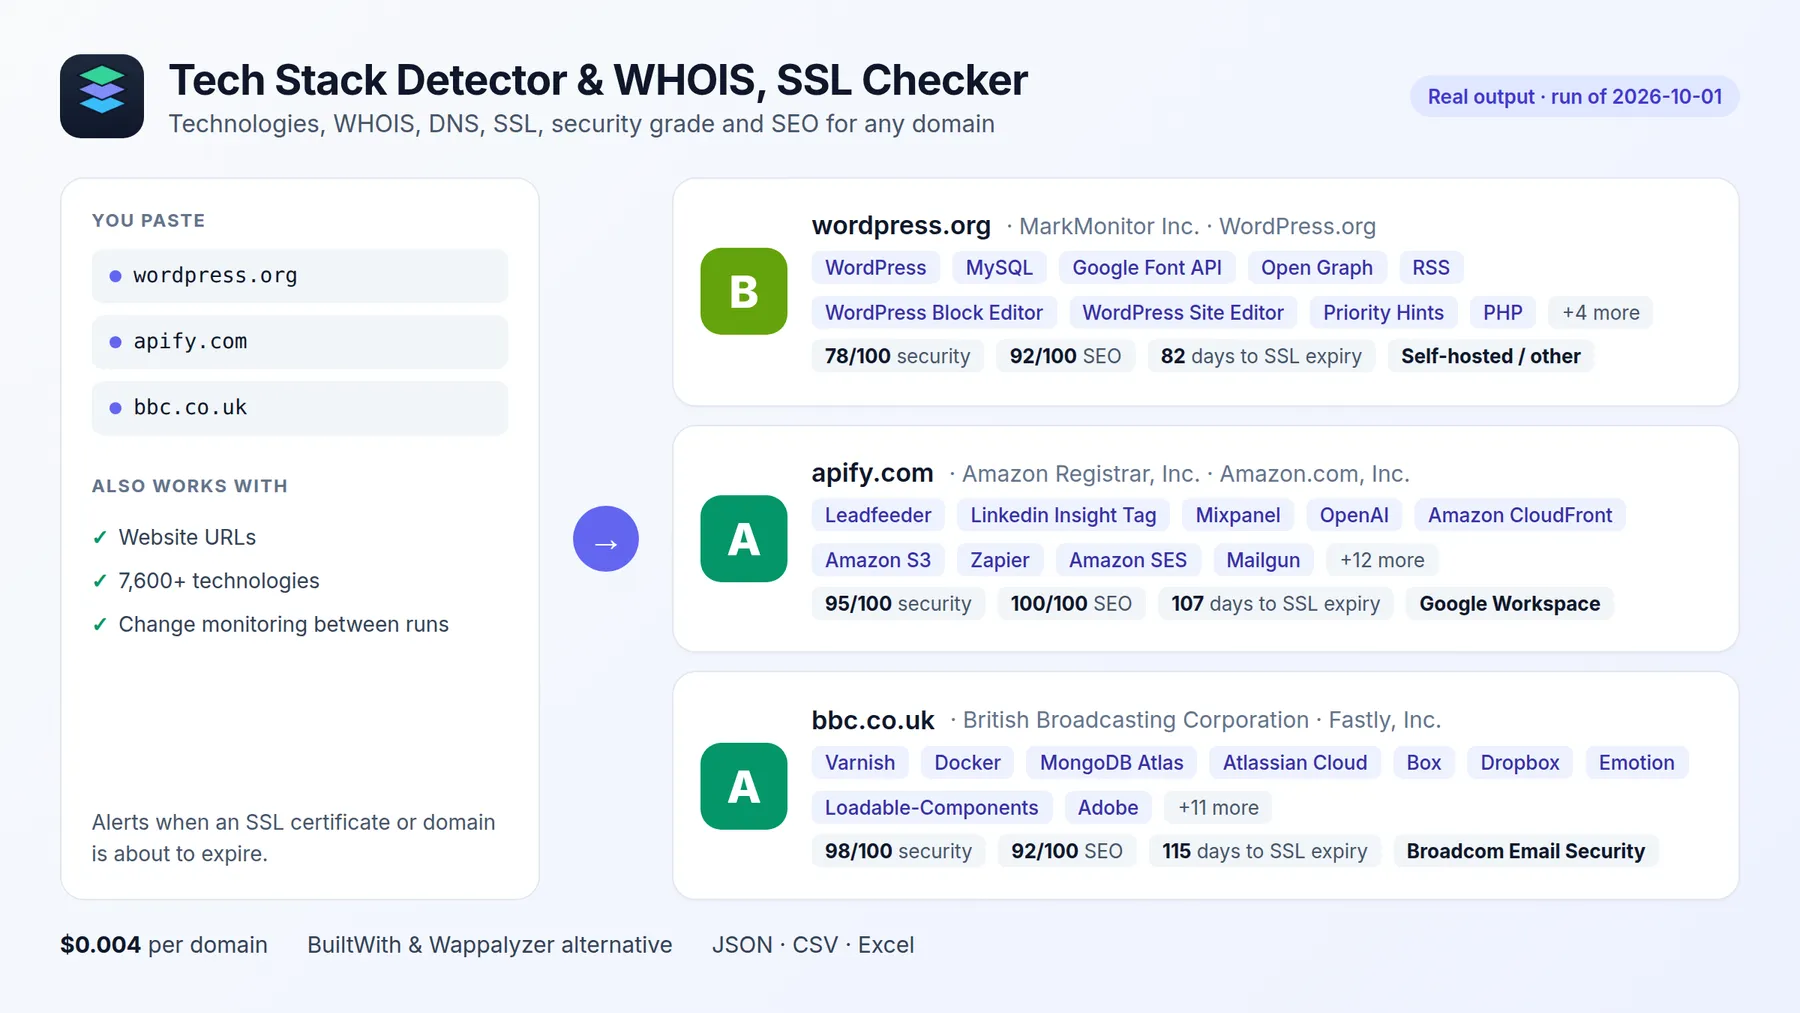Viewport: 1800px width, 1013px height.
Task: Click the Google Font API tag
Action: [x=1147, y=268]
